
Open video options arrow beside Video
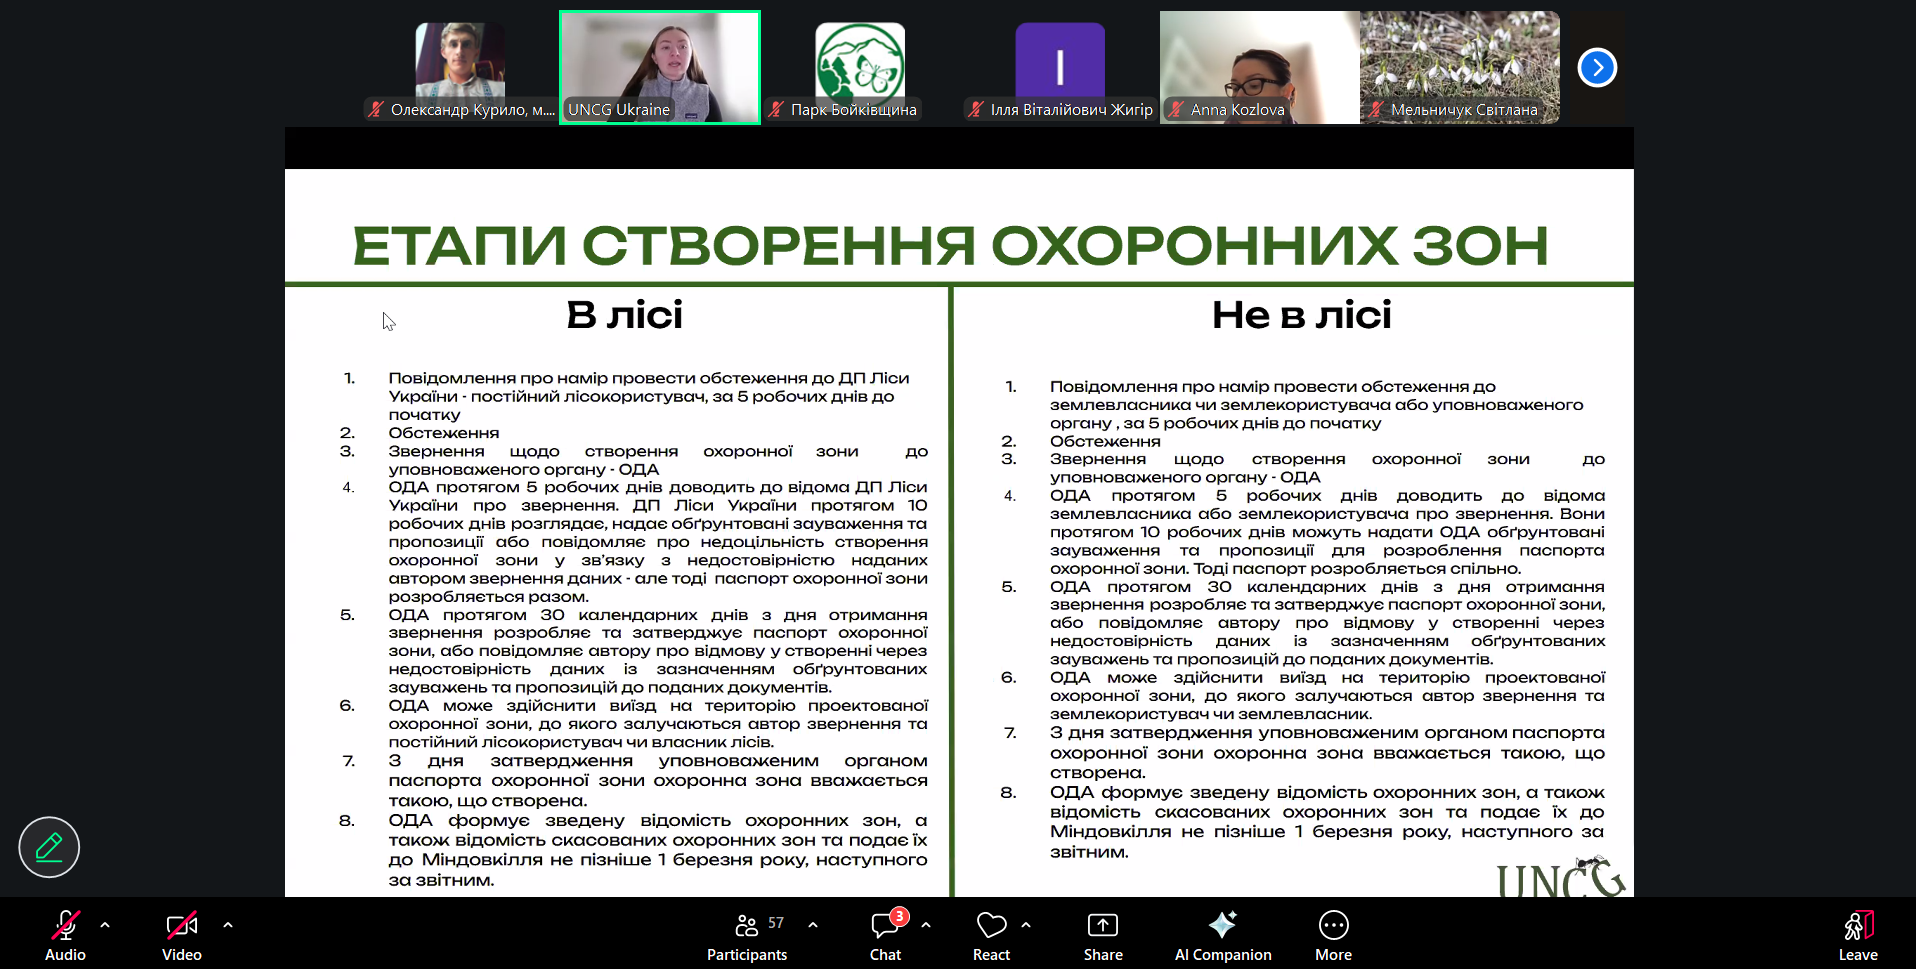228,925
